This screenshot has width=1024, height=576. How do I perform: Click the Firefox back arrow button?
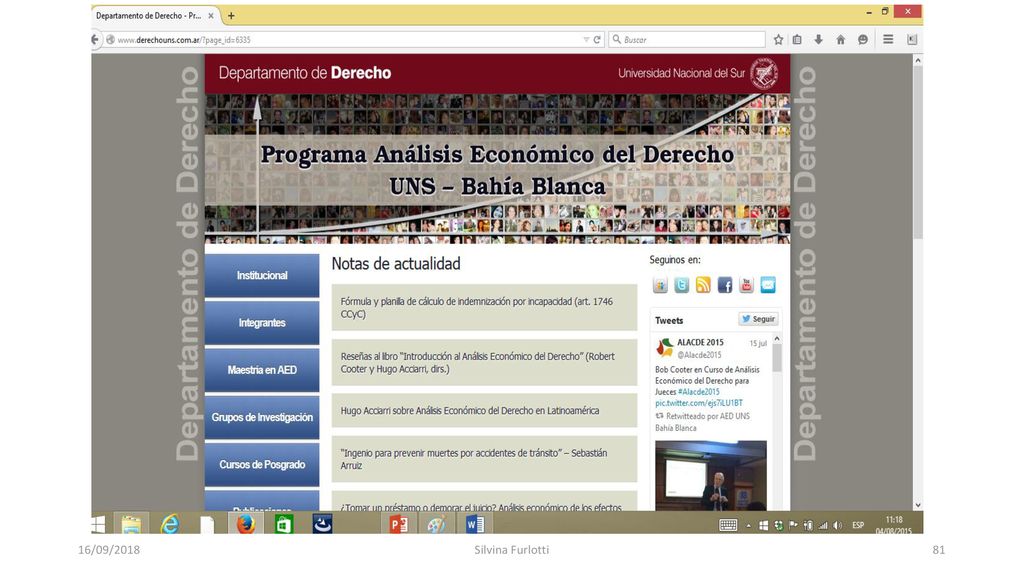point(95,40)
